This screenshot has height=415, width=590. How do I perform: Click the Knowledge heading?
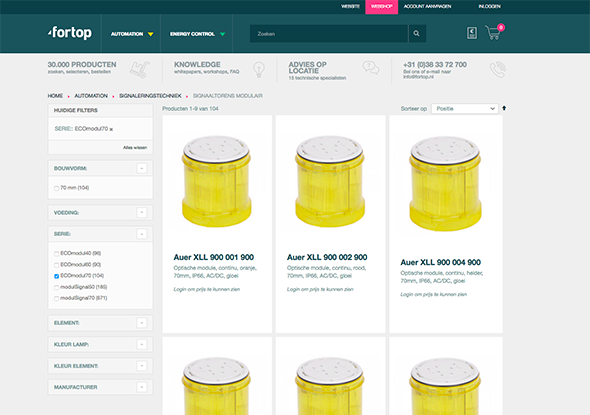click(x=197, y=65)
